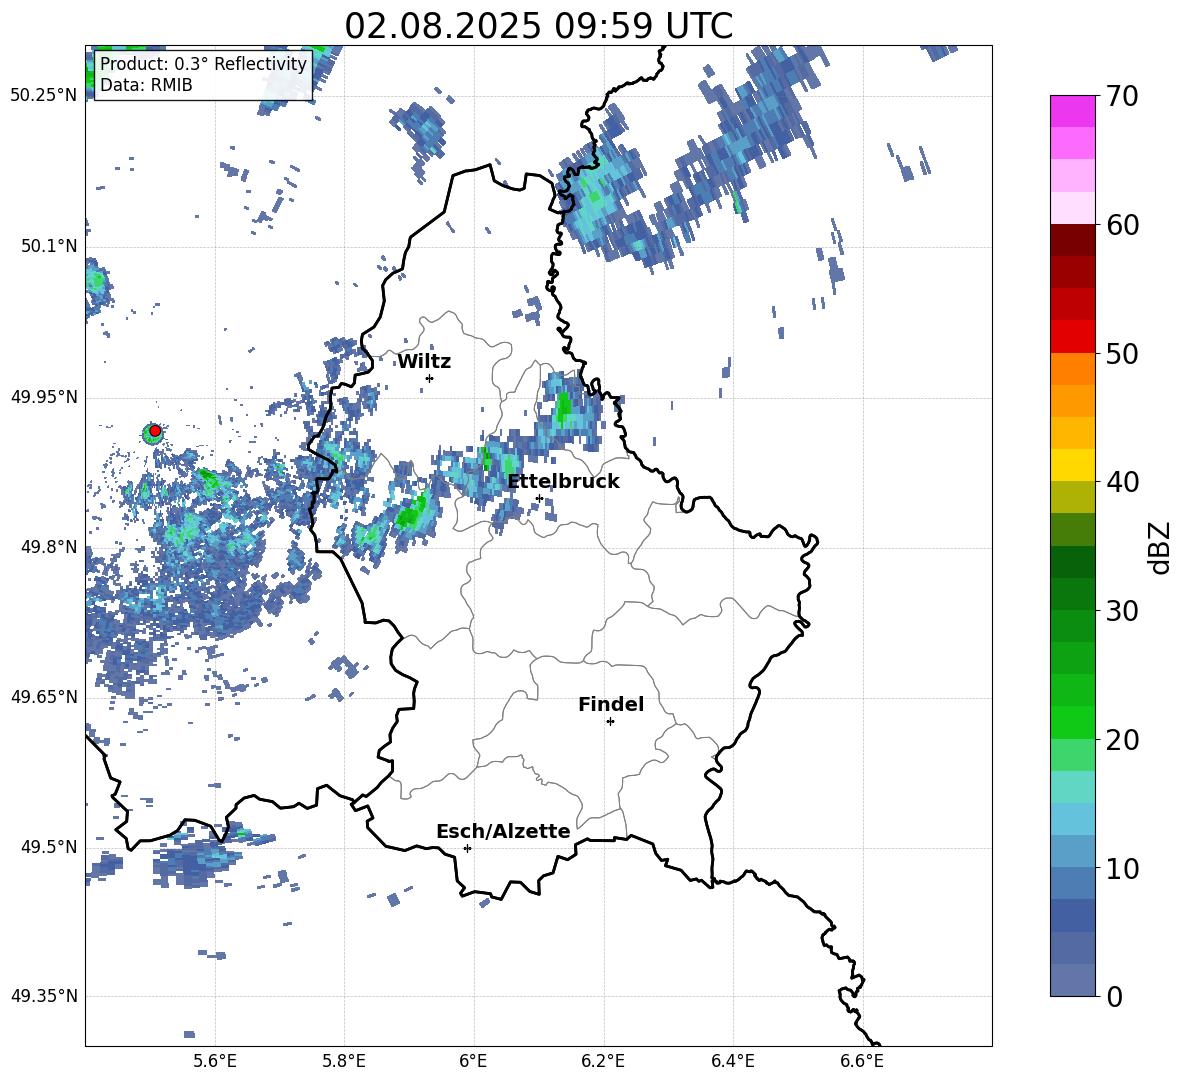The image size is (1184, 1081).
Task: Click the Data: RMIB text
Action: tap(146, 85)
